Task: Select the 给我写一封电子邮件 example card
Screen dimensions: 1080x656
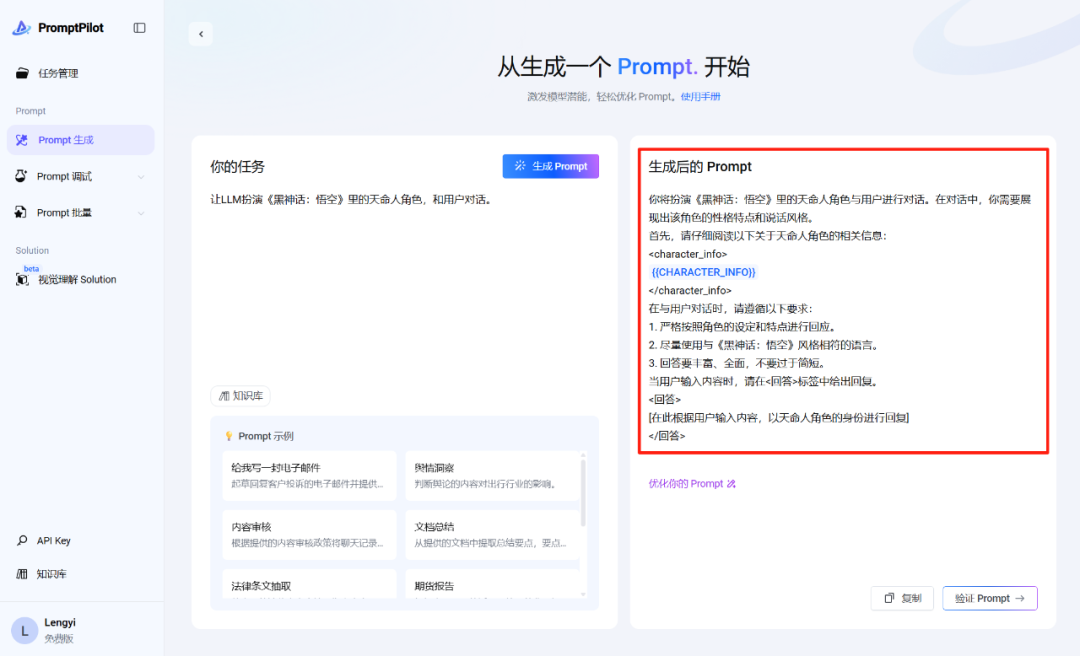Action: click(x=309, y=475)
